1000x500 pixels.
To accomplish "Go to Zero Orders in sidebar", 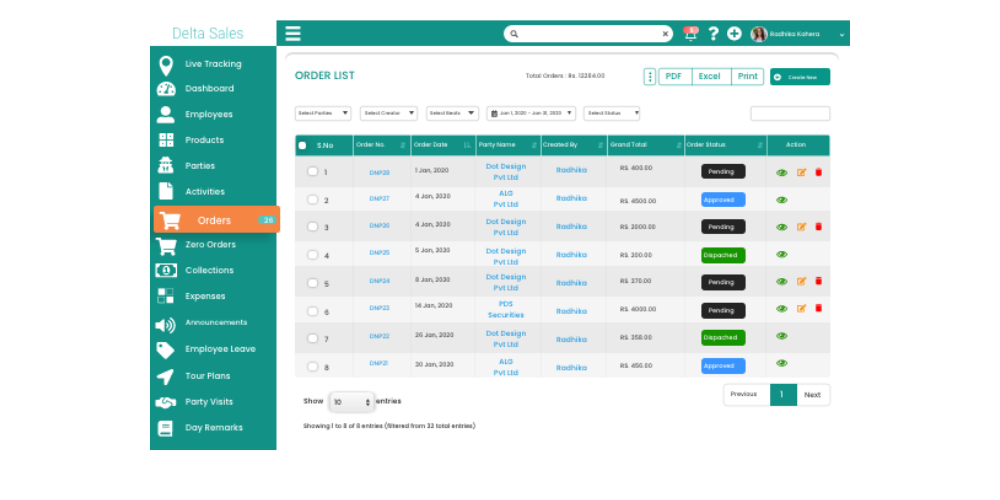I will tap(210, 245).
